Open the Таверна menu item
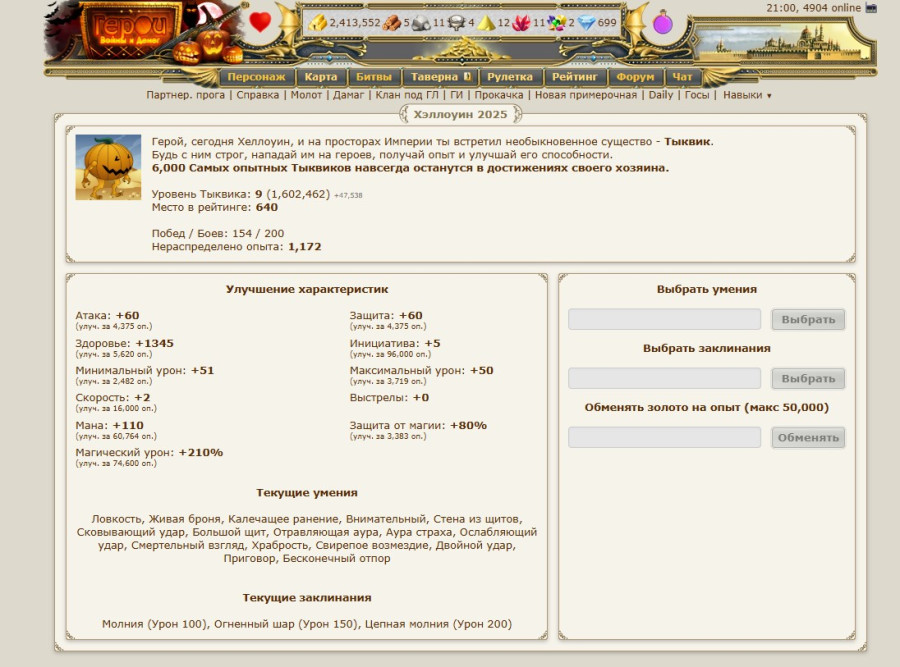This screenshot has height=667, width=900. 439,76
